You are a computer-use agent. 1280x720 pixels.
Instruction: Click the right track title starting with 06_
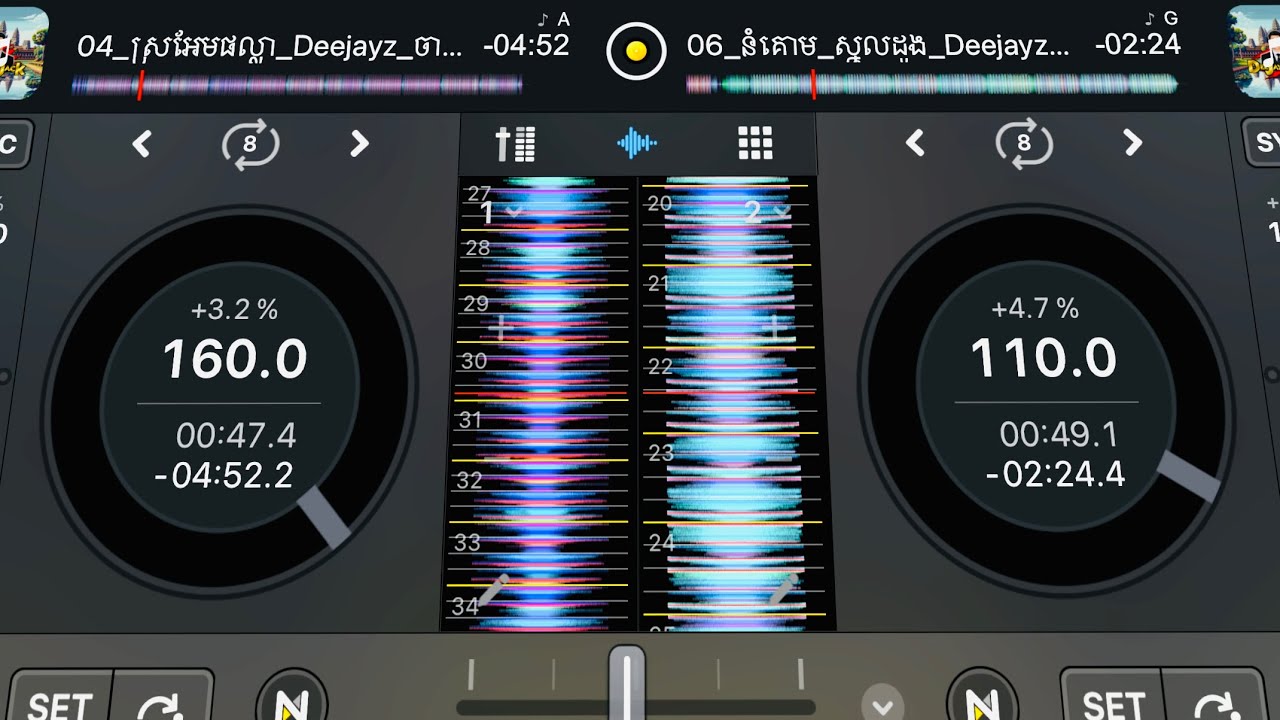click(x=877, y=46)
